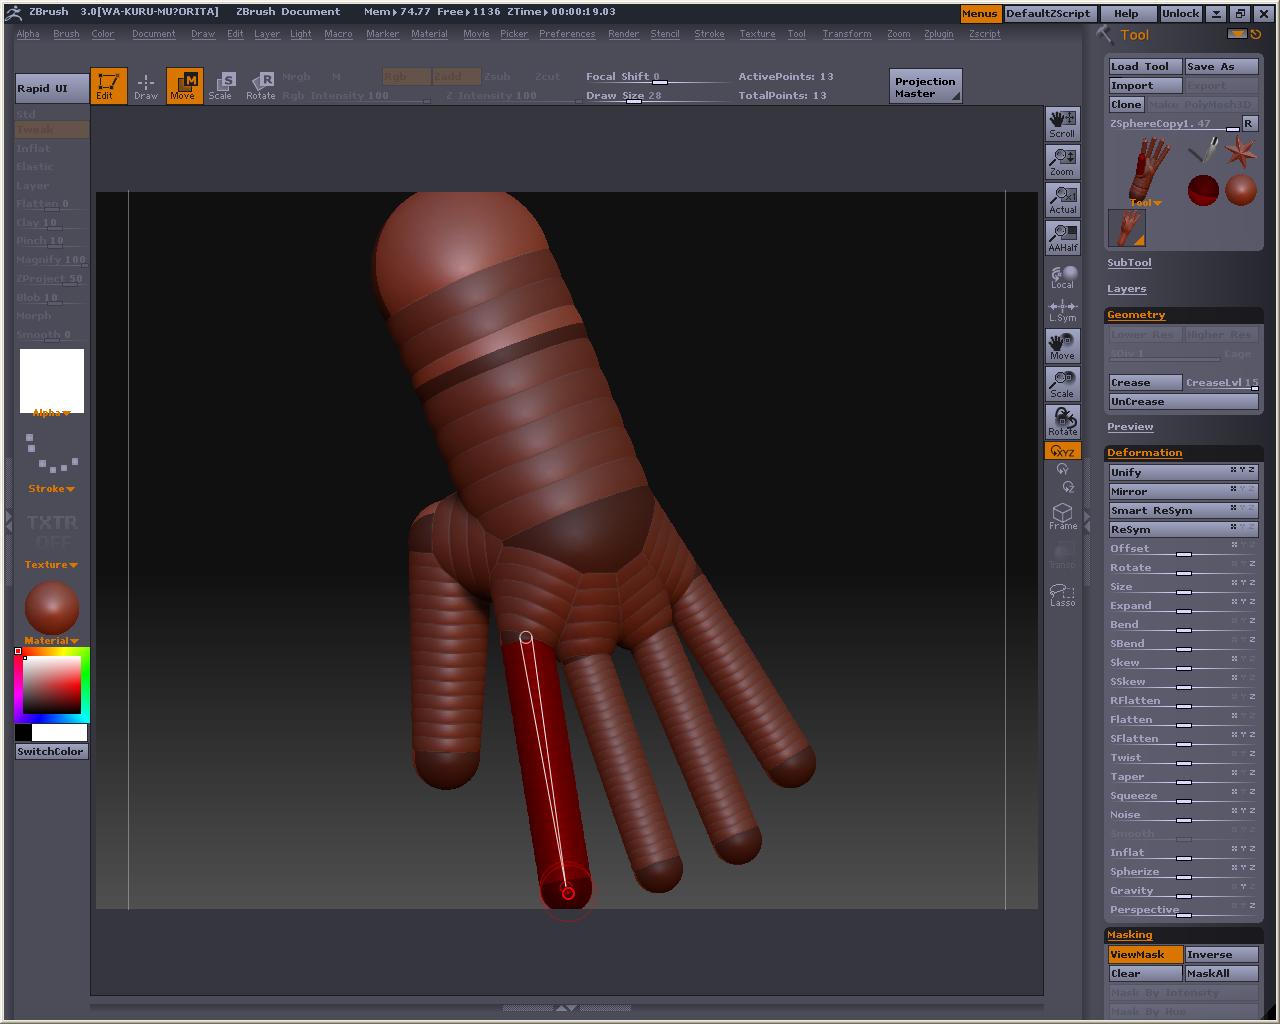Click the Rotate icon in the right shelf
Viewport: 1280px width, 1024px height.
1062,422
